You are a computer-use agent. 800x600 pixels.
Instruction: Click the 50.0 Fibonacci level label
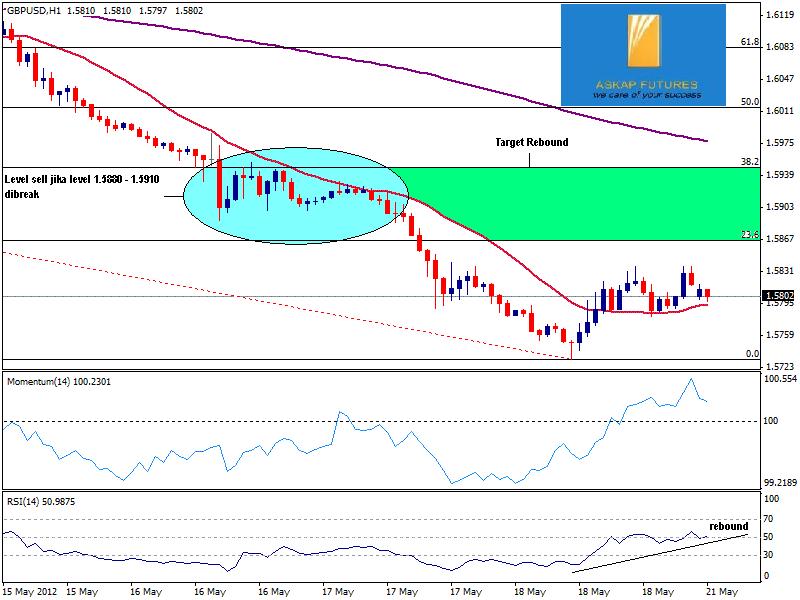pos(748,102)
